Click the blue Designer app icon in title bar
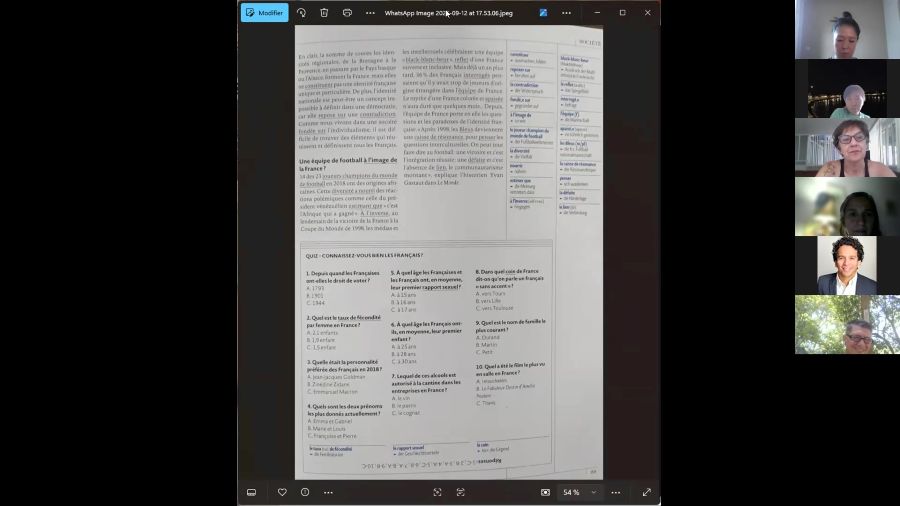 coord(543,13)
